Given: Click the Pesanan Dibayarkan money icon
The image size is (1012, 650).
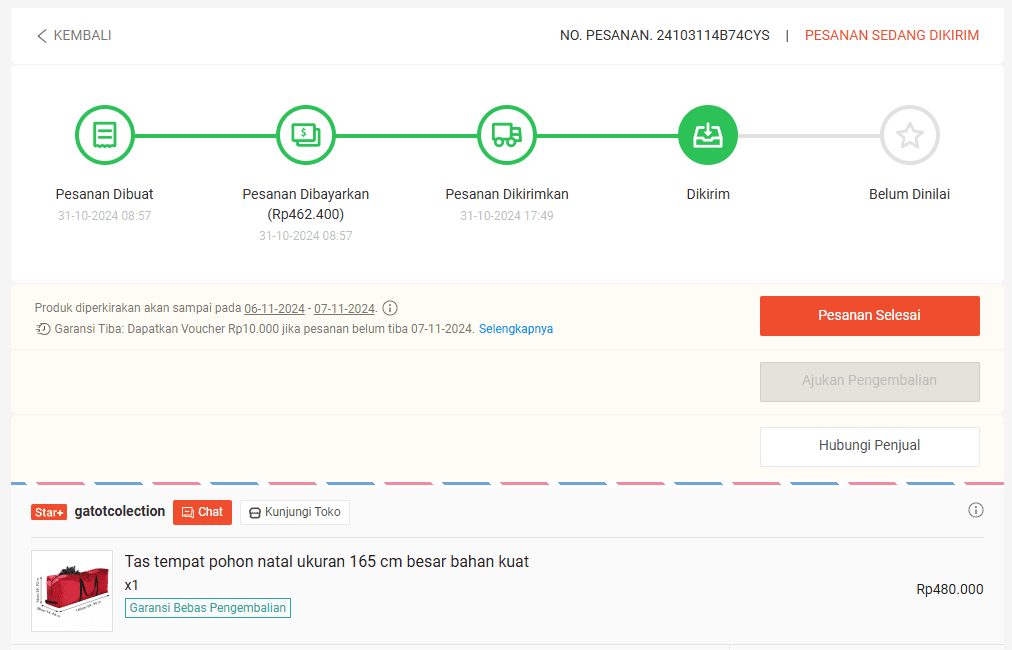Looking at the screenshot, I should (x=306, y=135).
